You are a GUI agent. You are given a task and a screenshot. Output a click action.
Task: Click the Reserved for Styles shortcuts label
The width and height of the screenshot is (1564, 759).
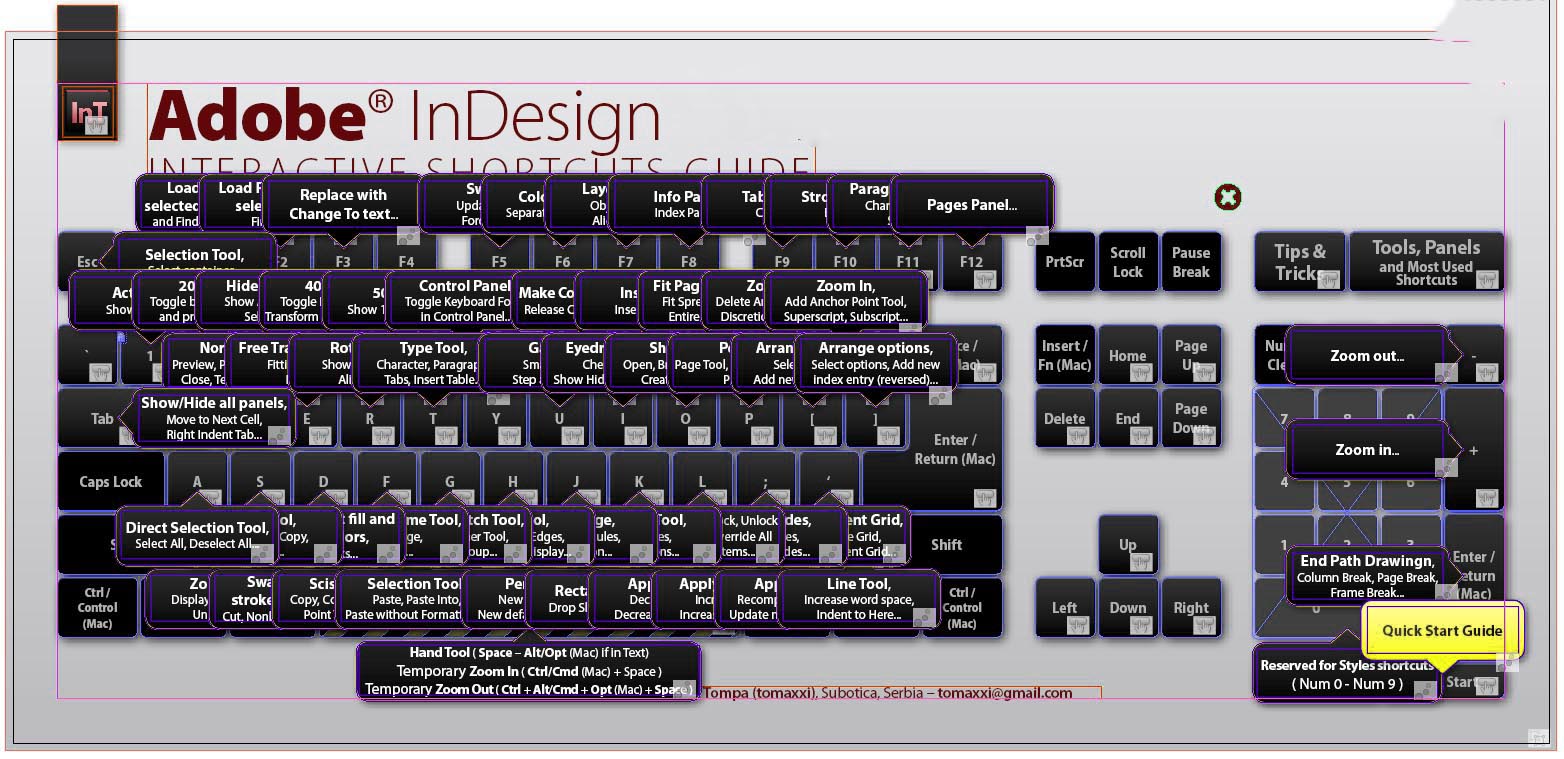point(1347,673)
